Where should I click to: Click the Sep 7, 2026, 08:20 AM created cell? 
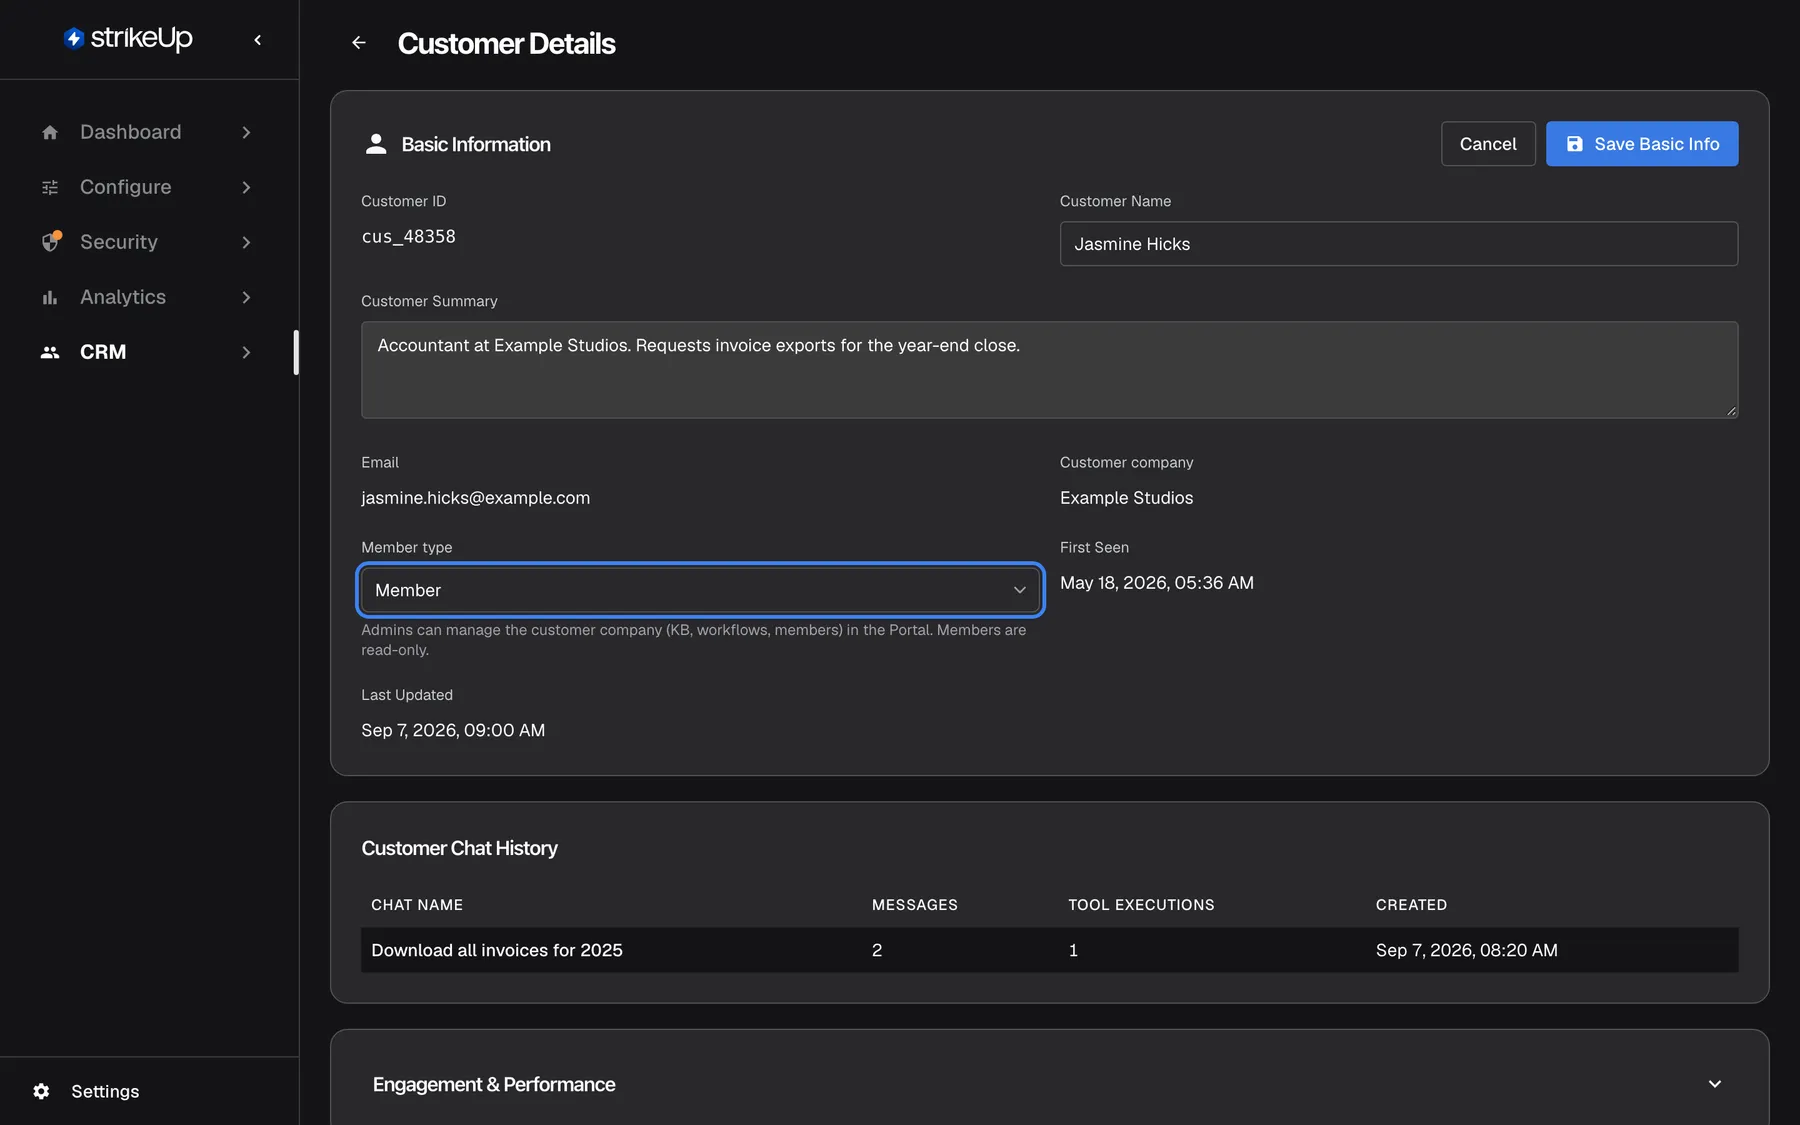point(1467,950)
